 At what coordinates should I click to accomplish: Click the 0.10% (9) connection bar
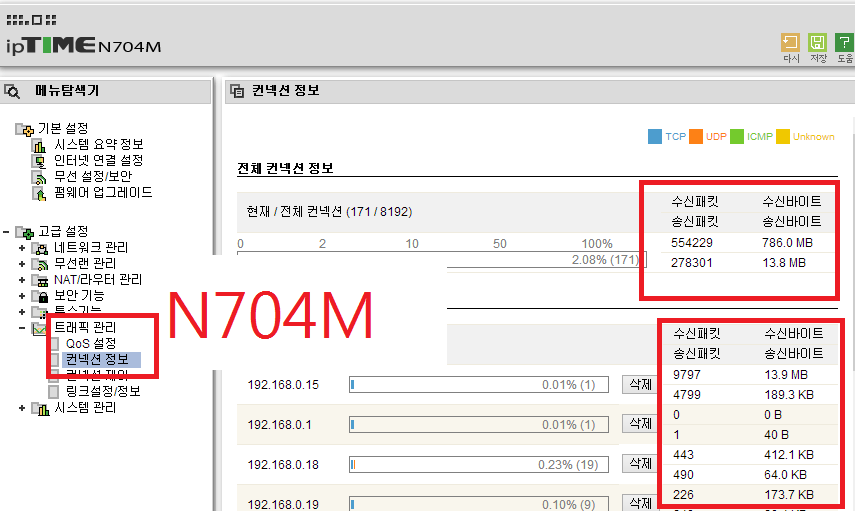click(x=479, y=504)
